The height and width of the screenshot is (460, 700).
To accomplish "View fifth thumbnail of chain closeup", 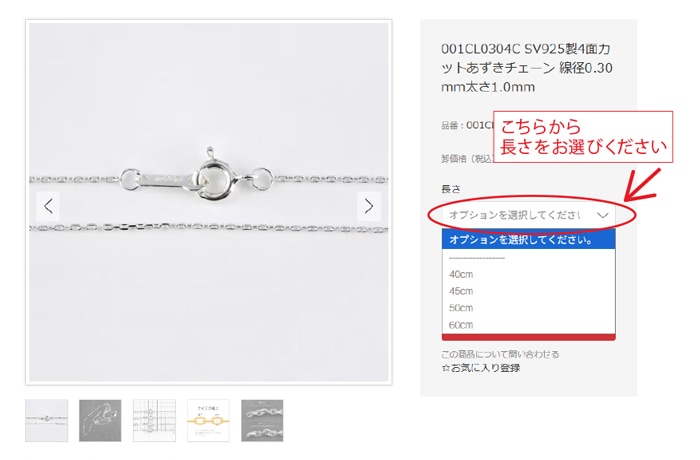I will click(x=262, y=420).
